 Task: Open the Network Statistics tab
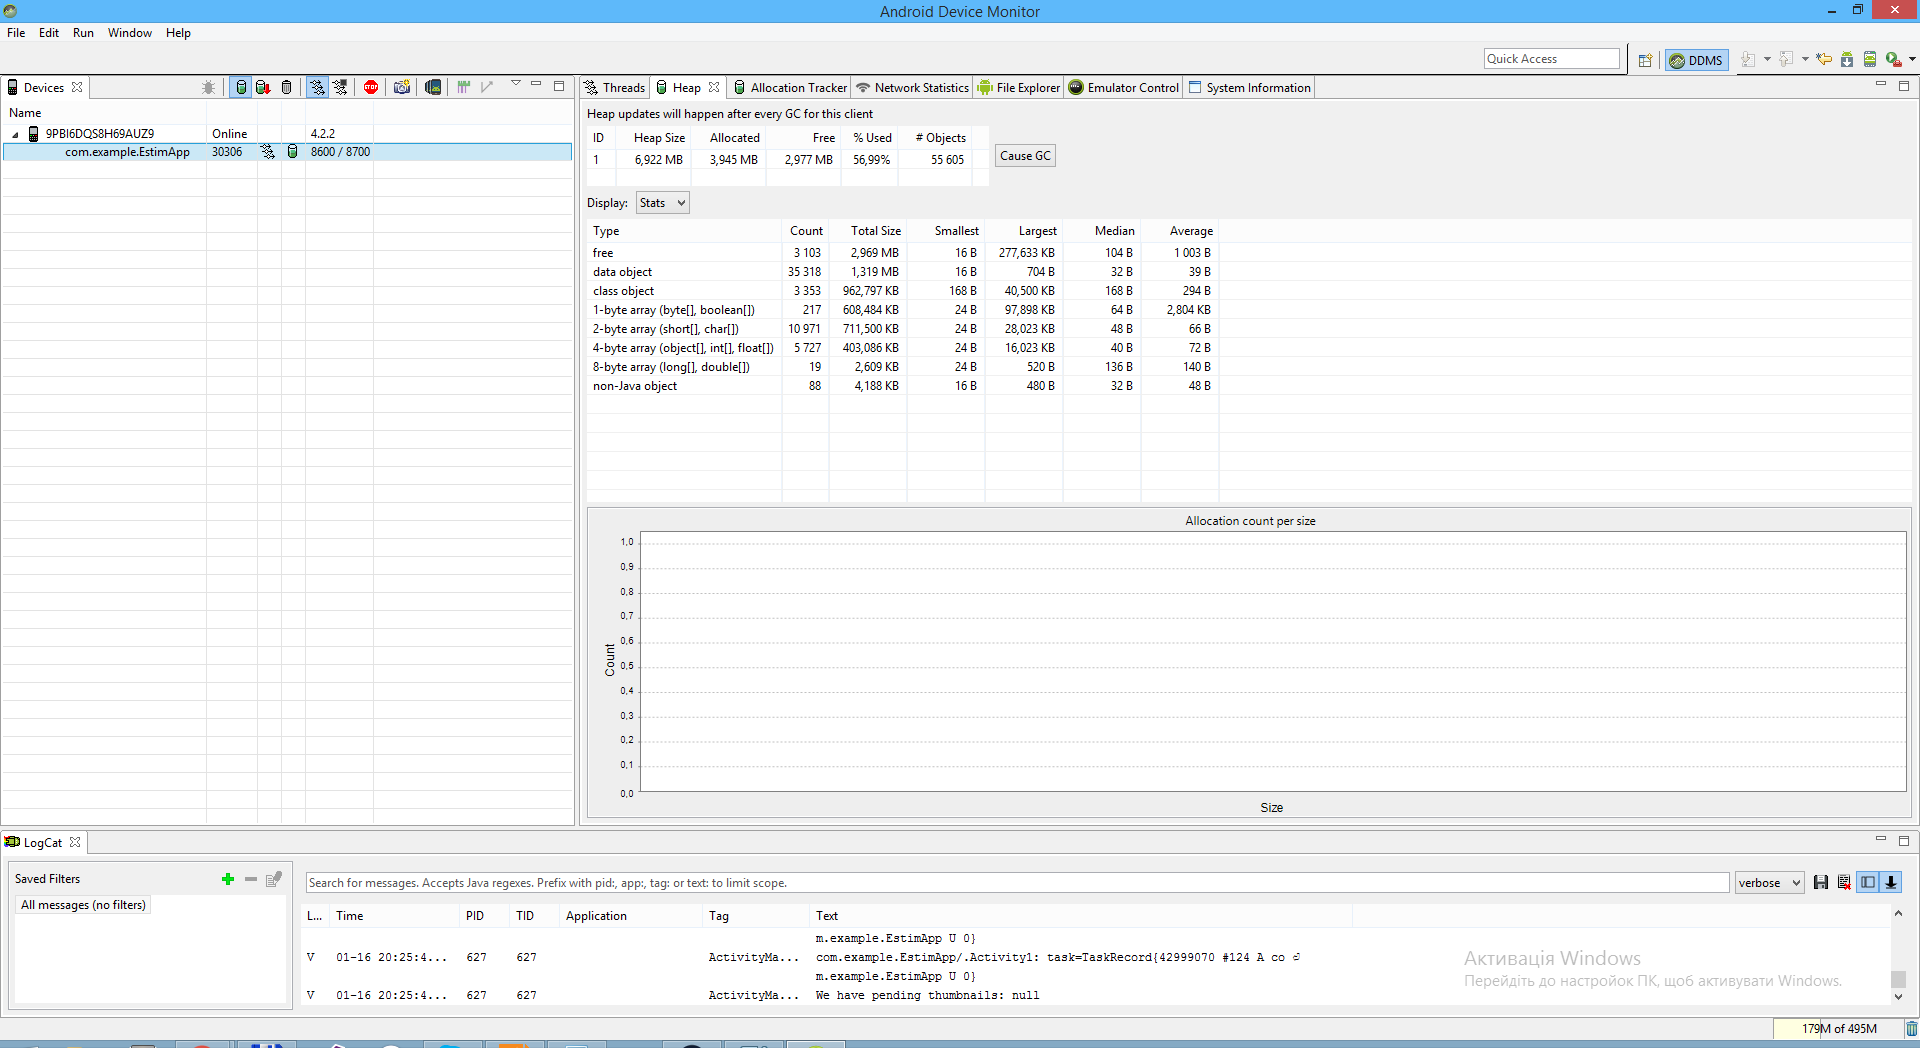coord(912,88)
